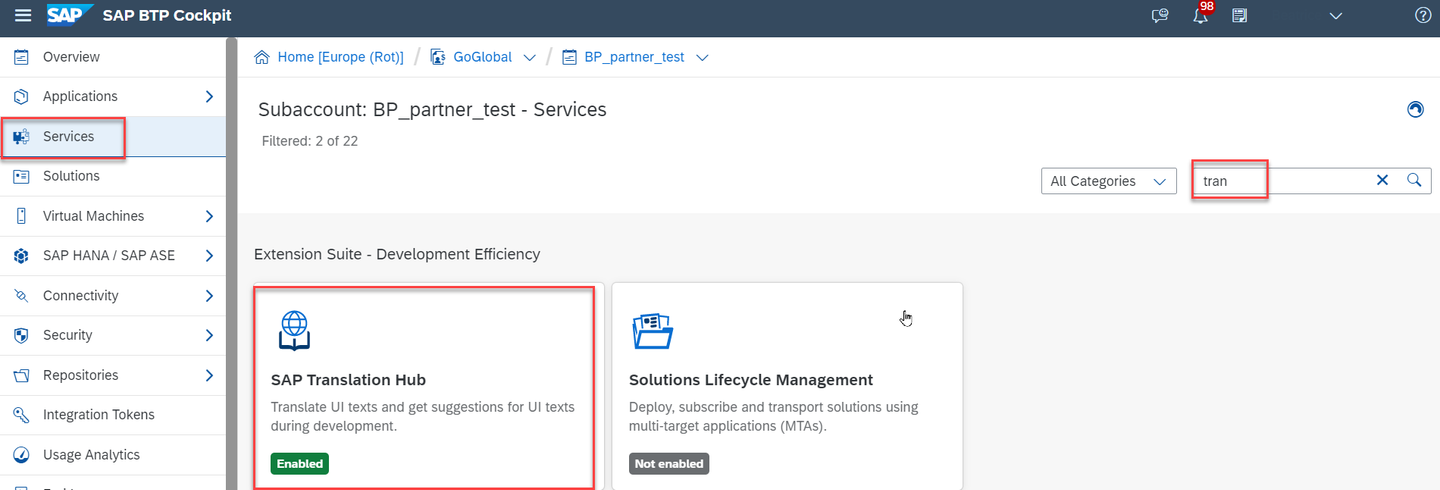Open the Solutions Lifecycle Management tile title

[751, 380]
